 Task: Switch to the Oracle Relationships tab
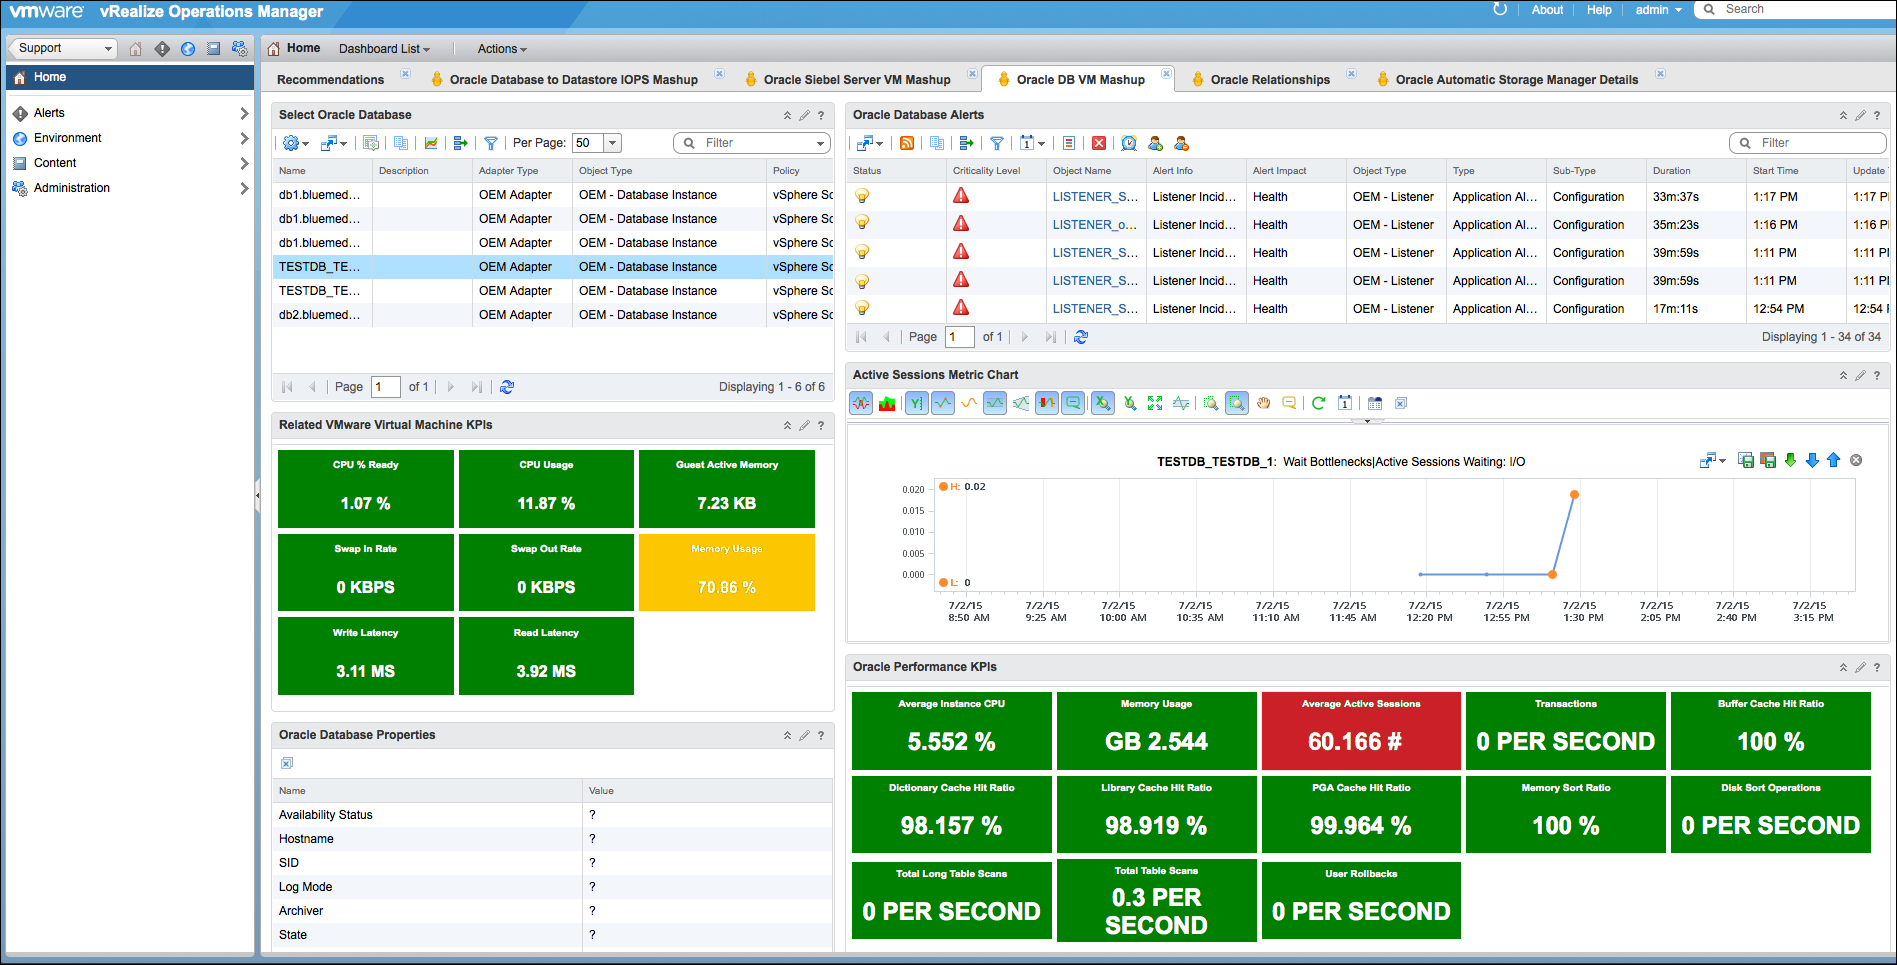[1270, 80]
